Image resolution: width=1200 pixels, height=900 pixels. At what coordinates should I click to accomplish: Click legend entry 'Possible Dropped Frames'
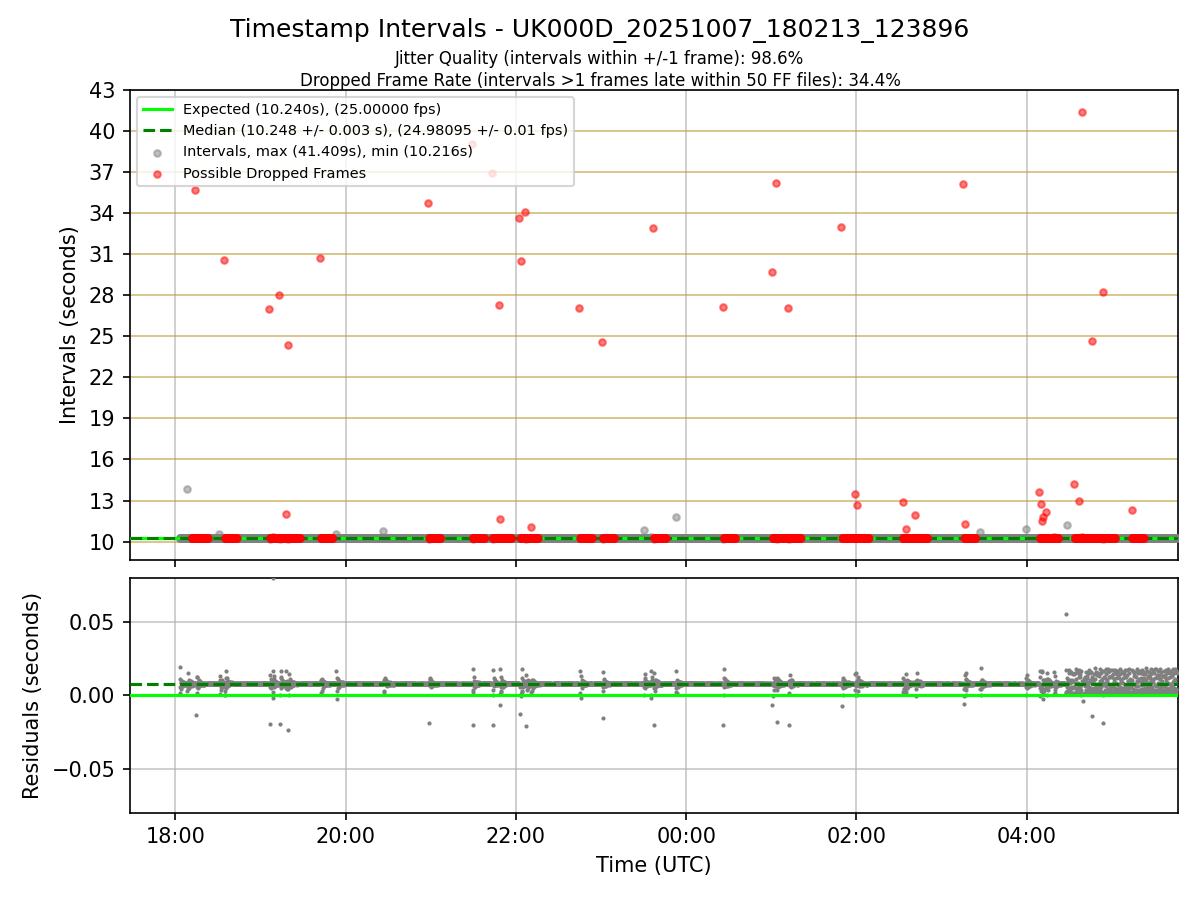click(274, 173)
